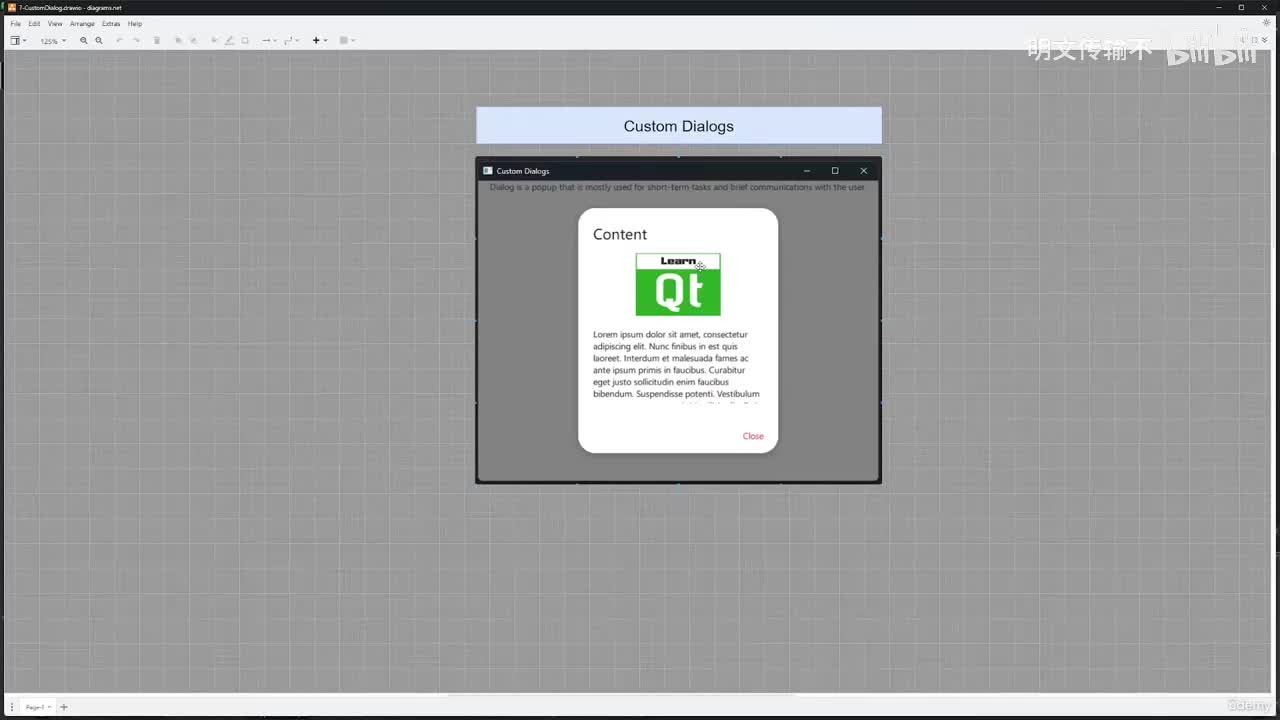Click the Learn Qt logo image

(x=678, y=284)
